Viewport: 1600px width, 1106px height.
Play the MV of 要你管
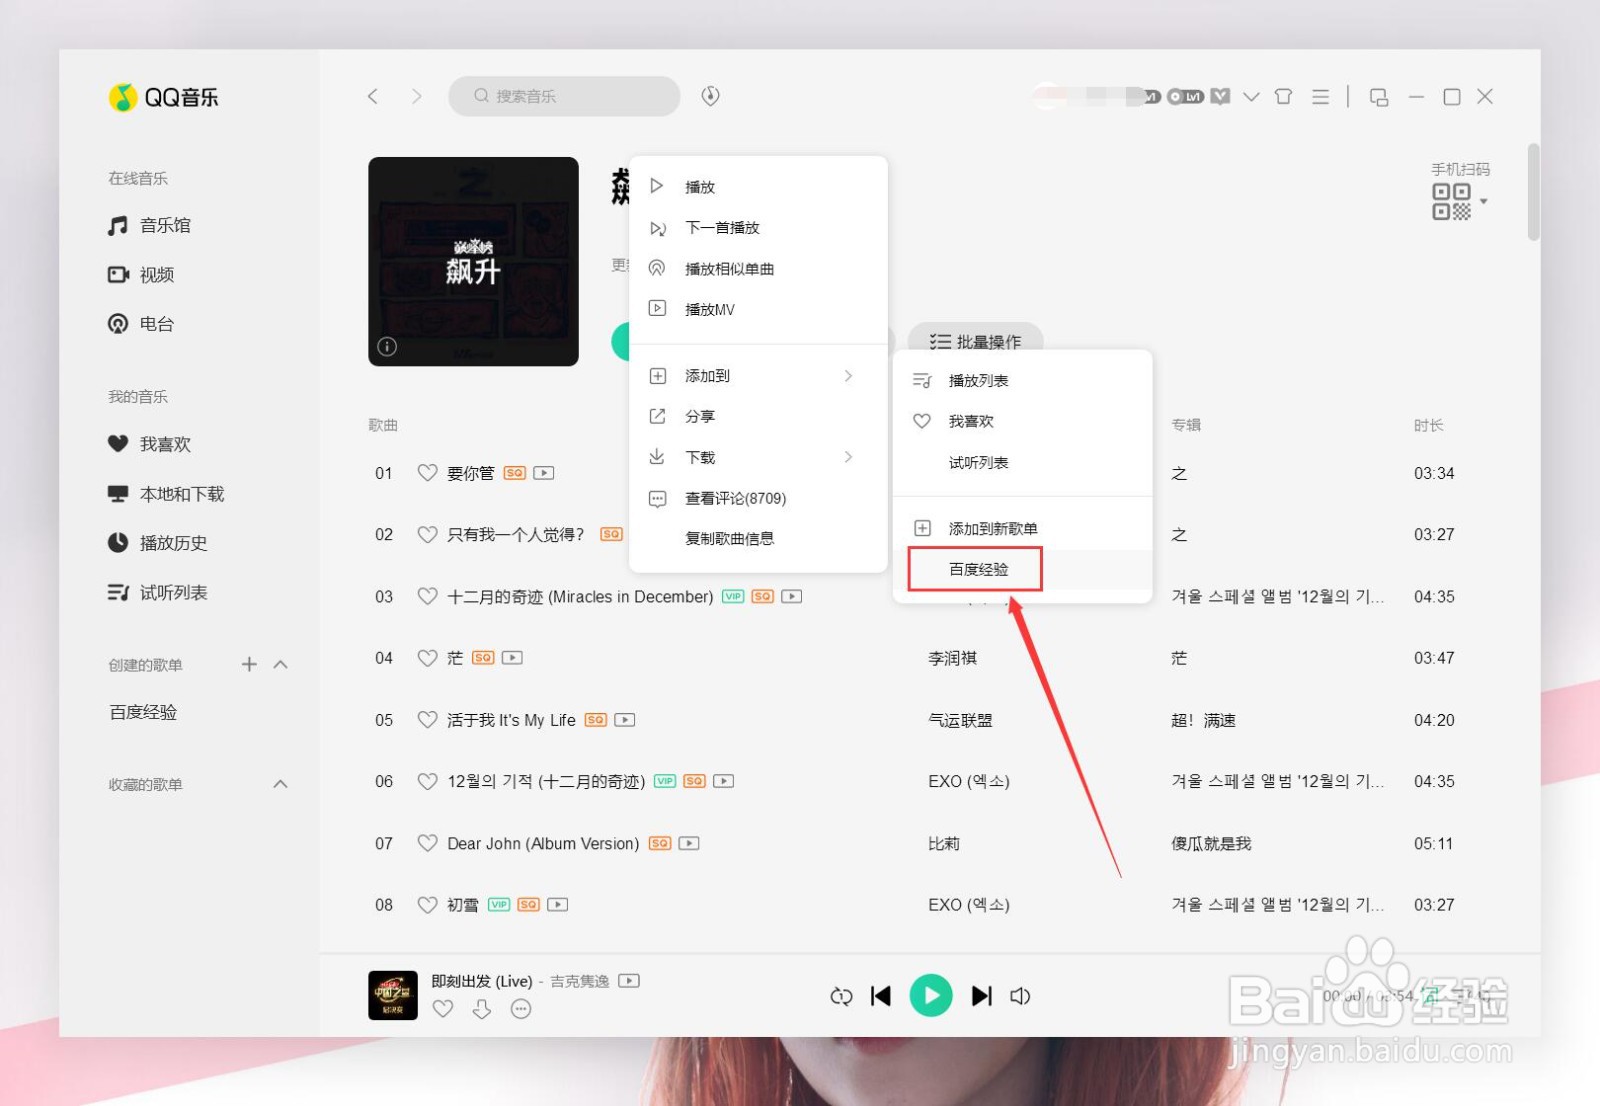click(544, 473)
